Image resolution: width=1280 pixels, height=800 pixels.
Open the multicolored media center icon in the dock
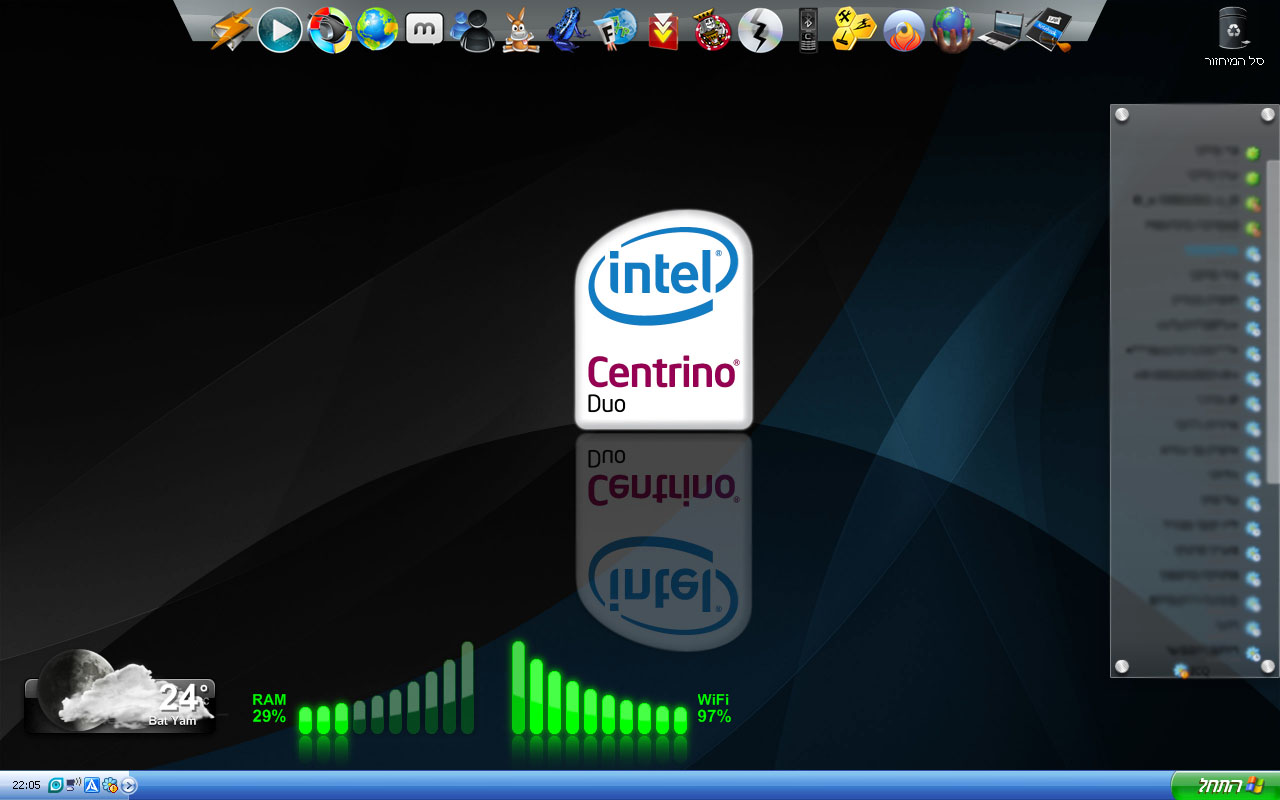(329, 30)
